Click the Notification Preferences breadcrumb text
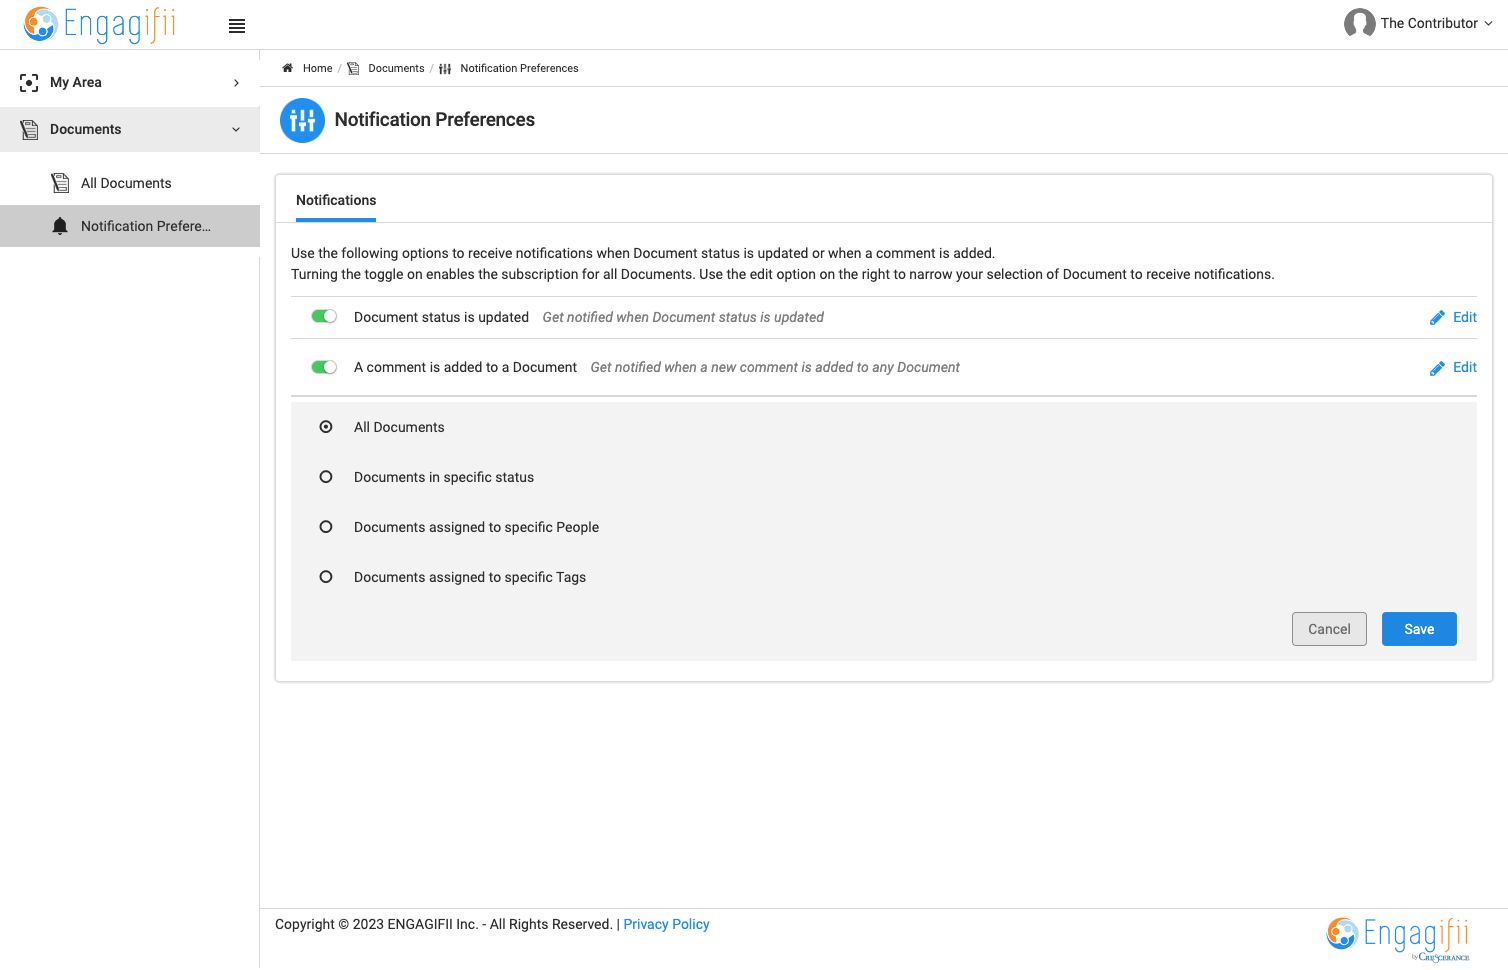The image size is (1508, 970). 519,68
